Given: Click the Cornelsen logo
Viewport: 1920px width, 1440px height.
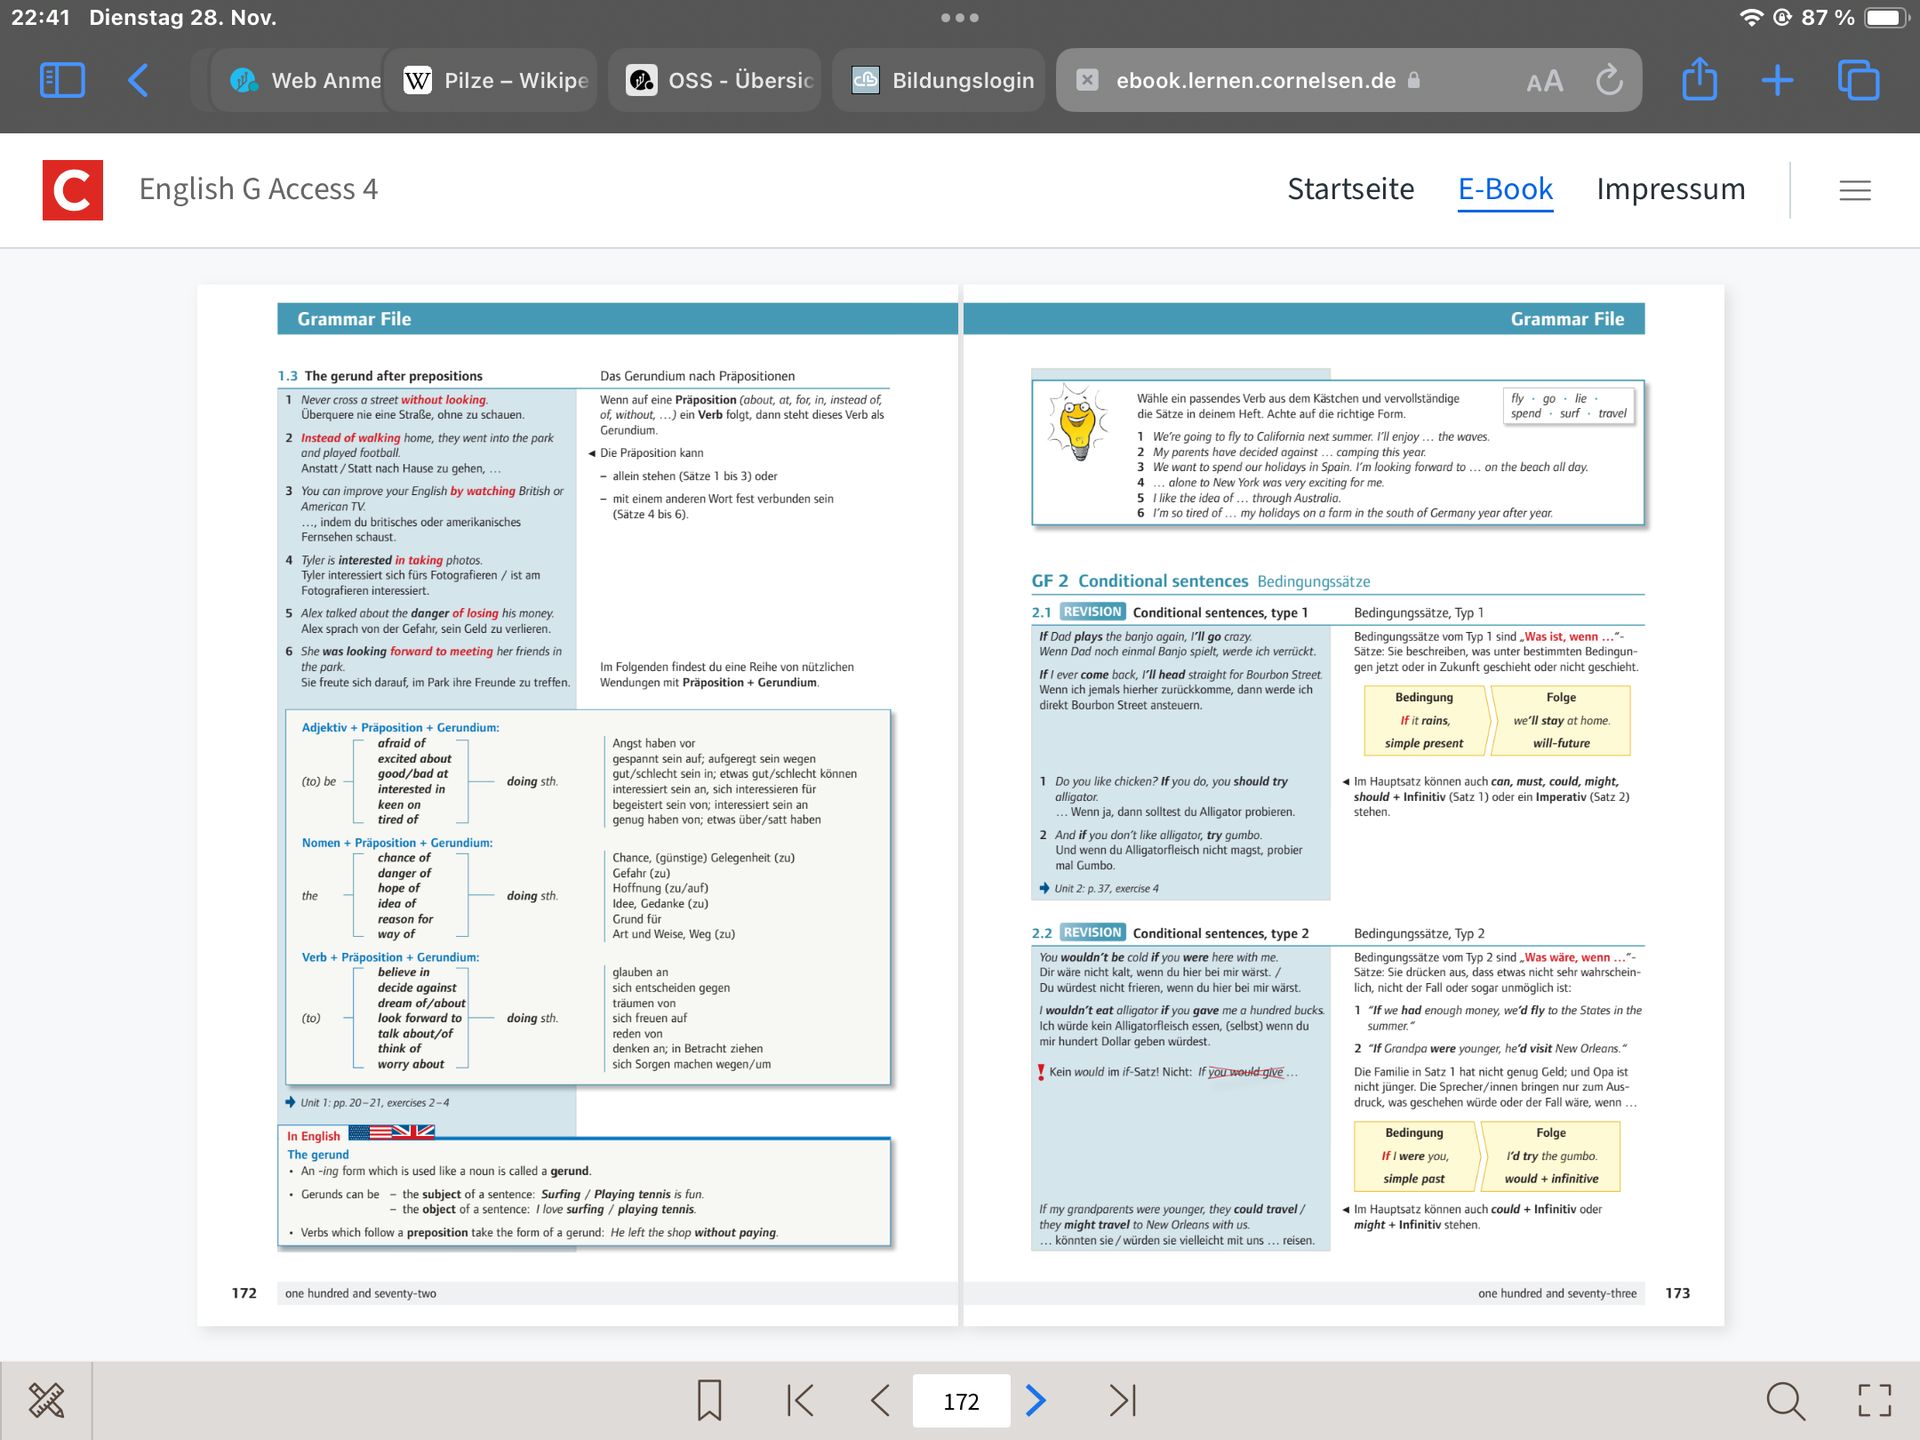Looking at the screenshot, I should [72, 189].
